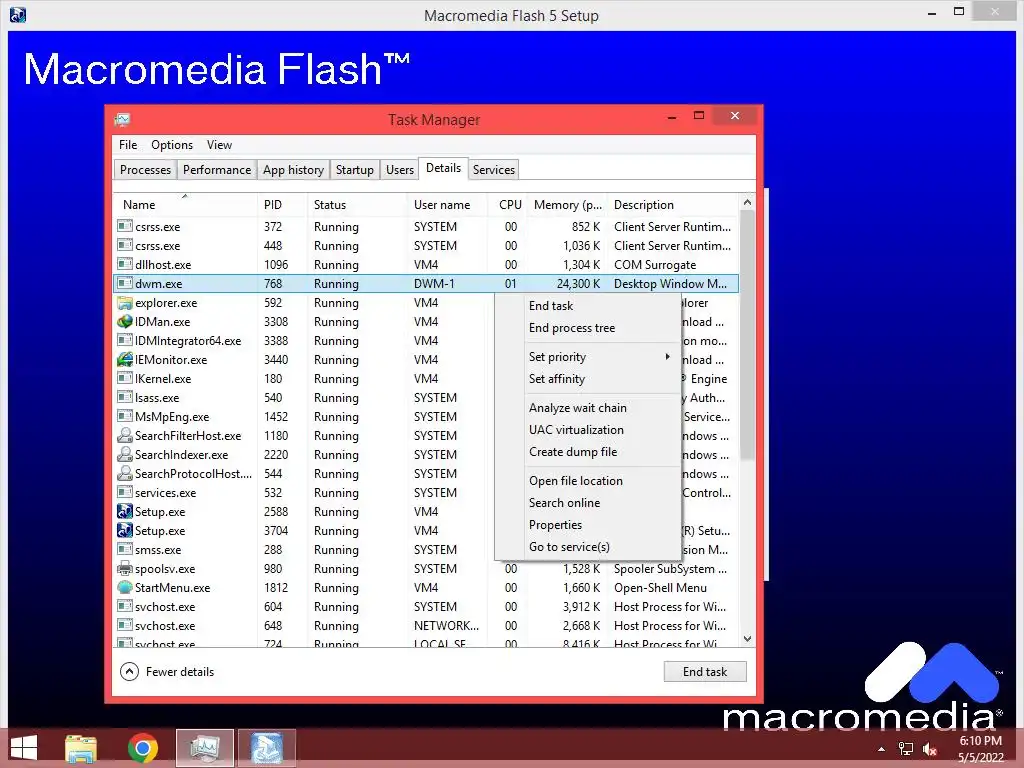
Task: Click the network tray icon
Action: click(906, 749)
